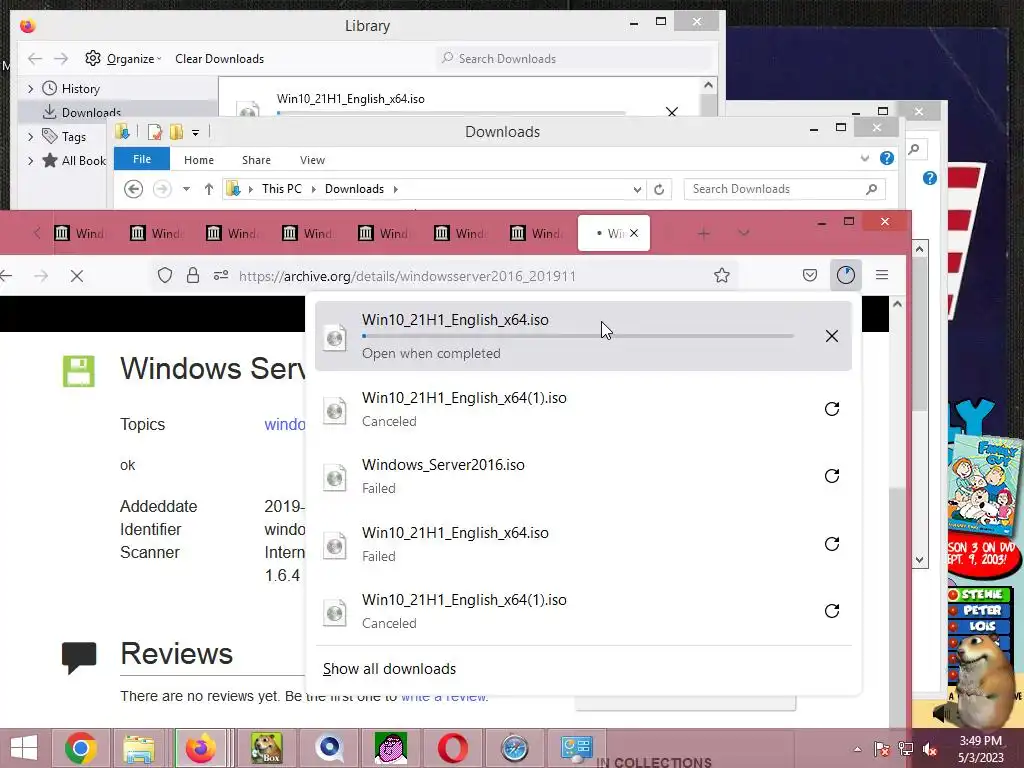Image resolution: width=1024 pixels, height=768 pixels.
Task: Launch Google Chrome from the taskbar
Action: tap(81, 748)
